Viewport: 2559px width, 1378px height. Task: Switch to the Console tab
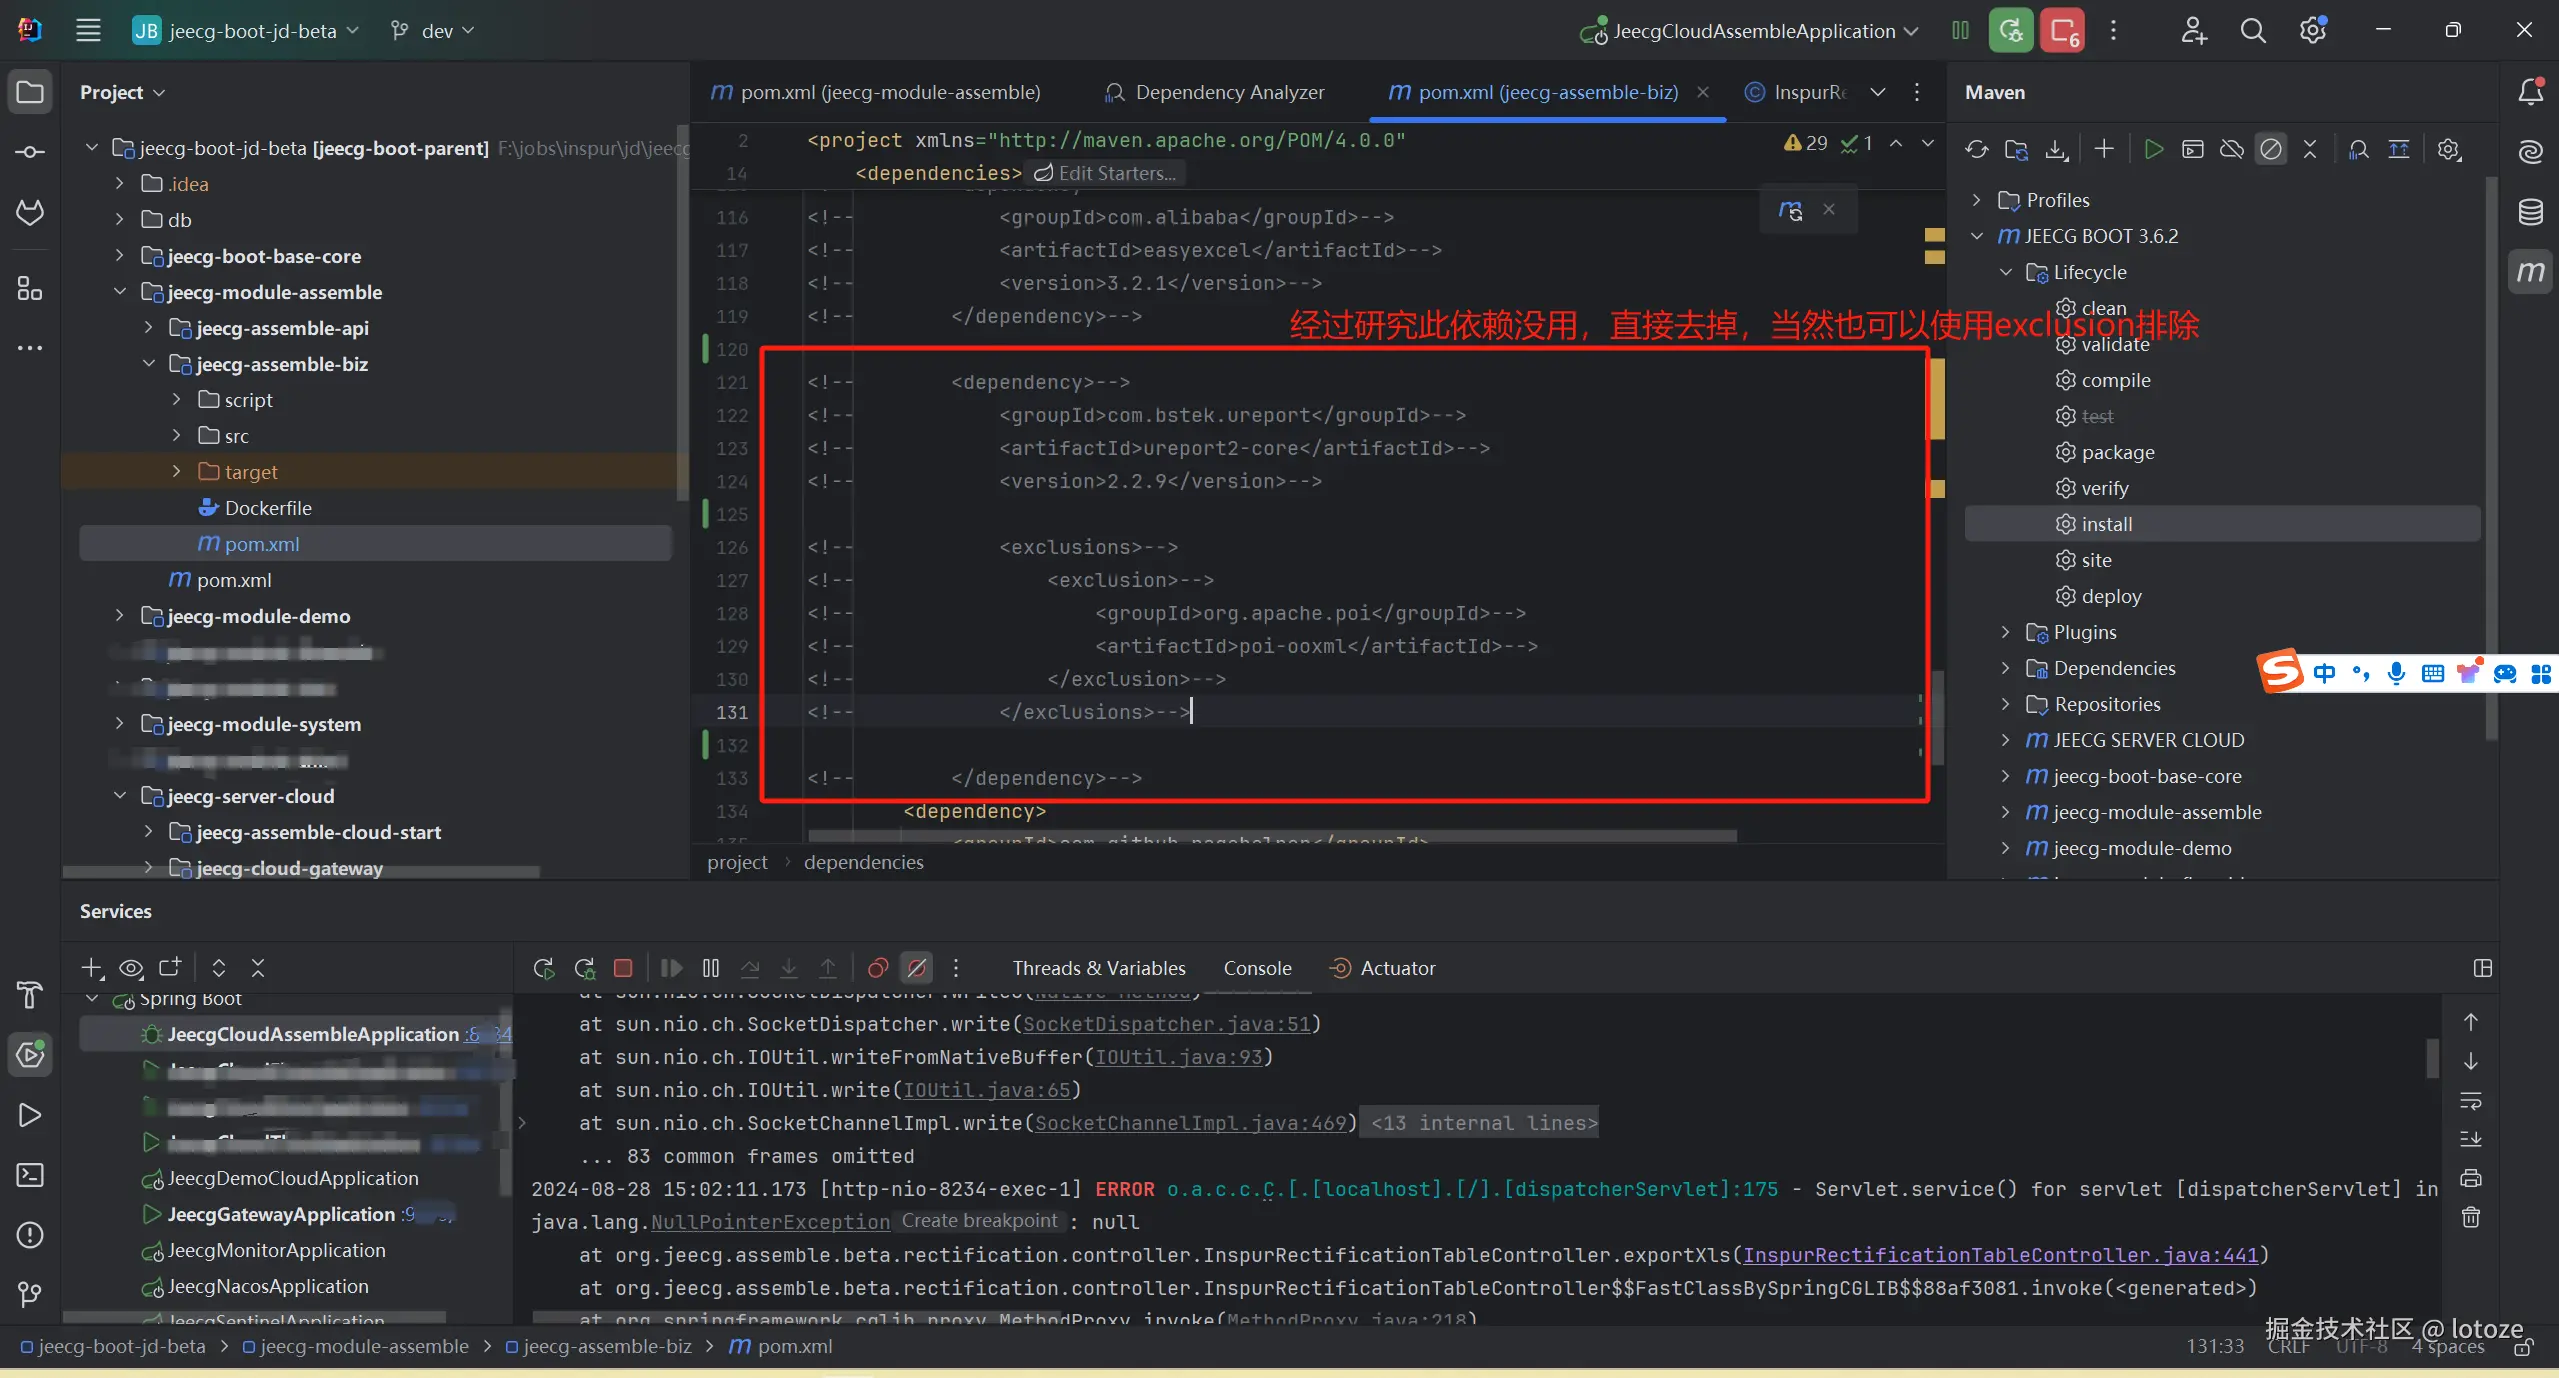[1257, 968]
